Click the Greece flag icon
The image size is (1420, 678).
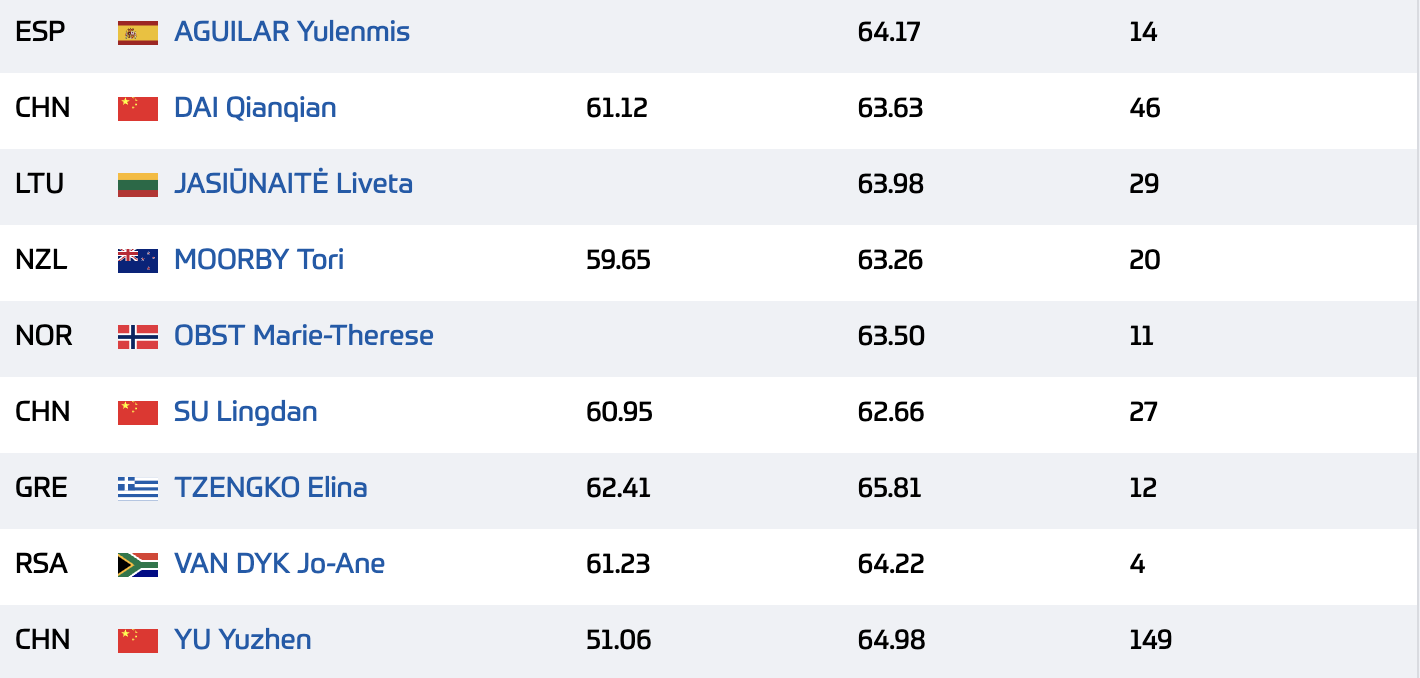(x=138, y=489)
